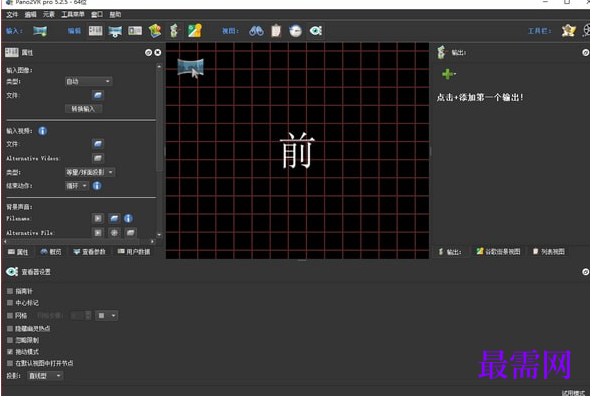Image resolution: width=590 pixels, height=396 pixels.
Task: Click the 前 label in the viewer
Action: point(297,151)
